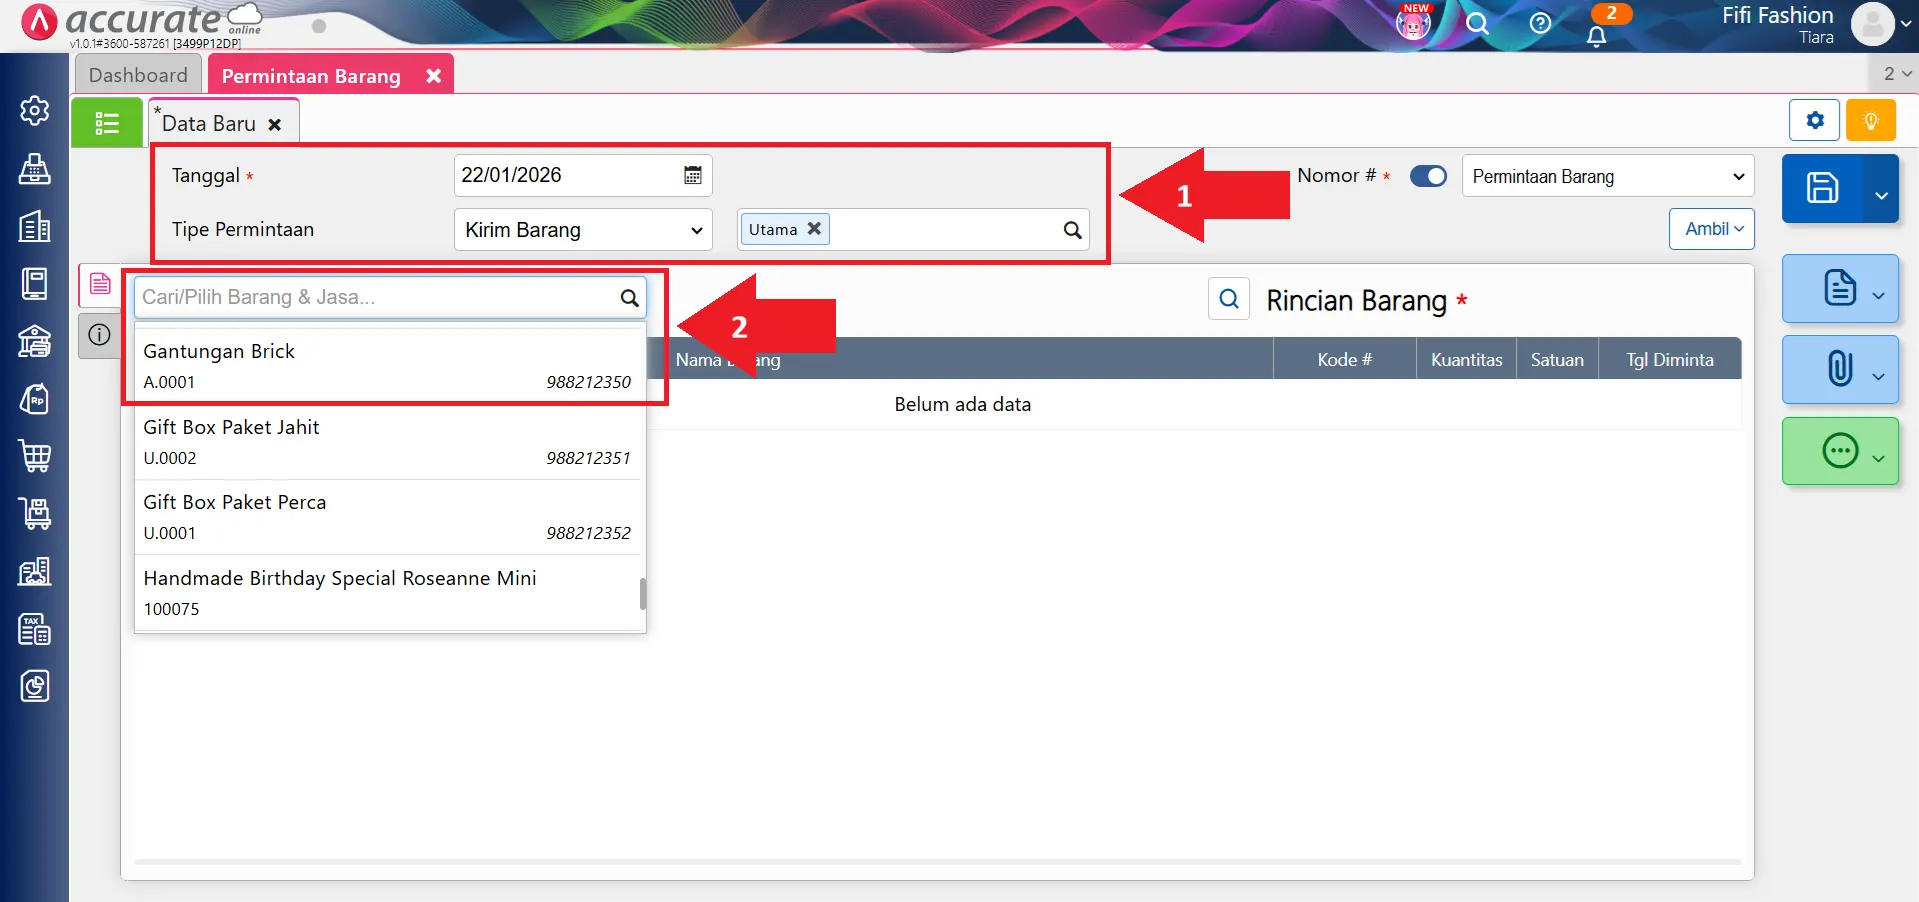Open the calendar date picker icon

(692, 176)
